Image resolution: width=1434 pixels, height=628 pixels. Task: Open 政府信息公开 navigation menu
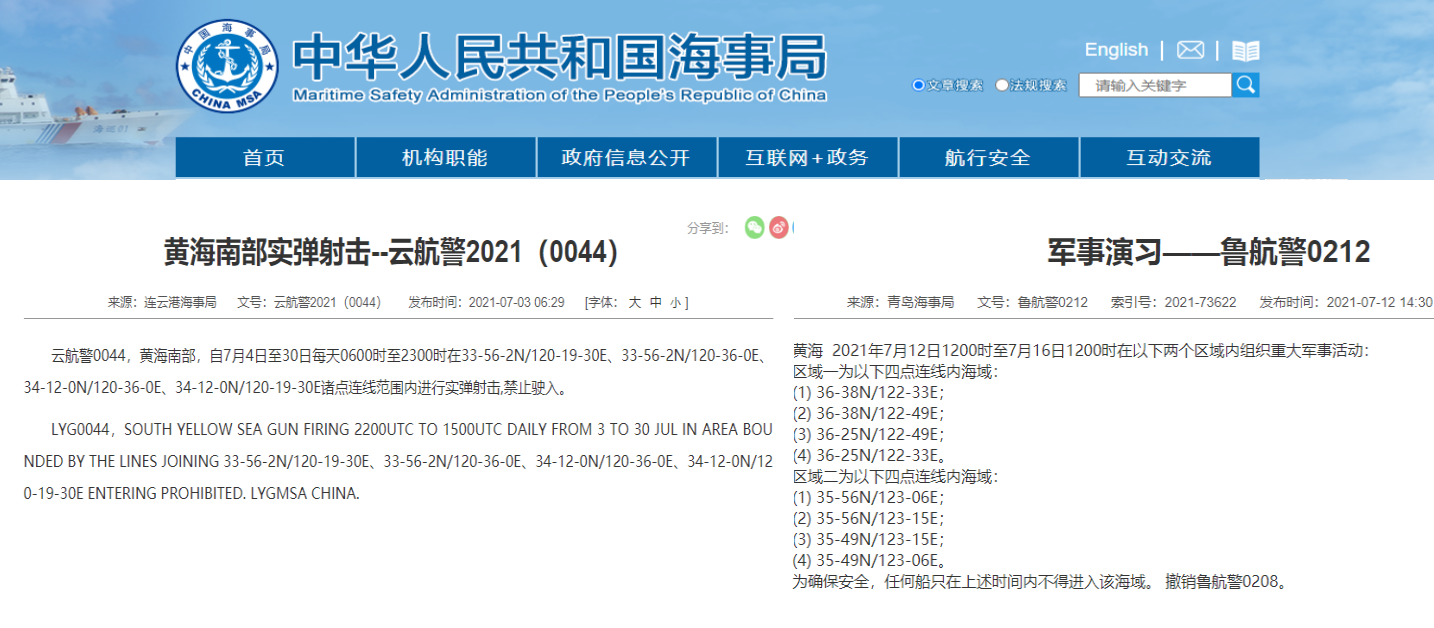point(626,158)
